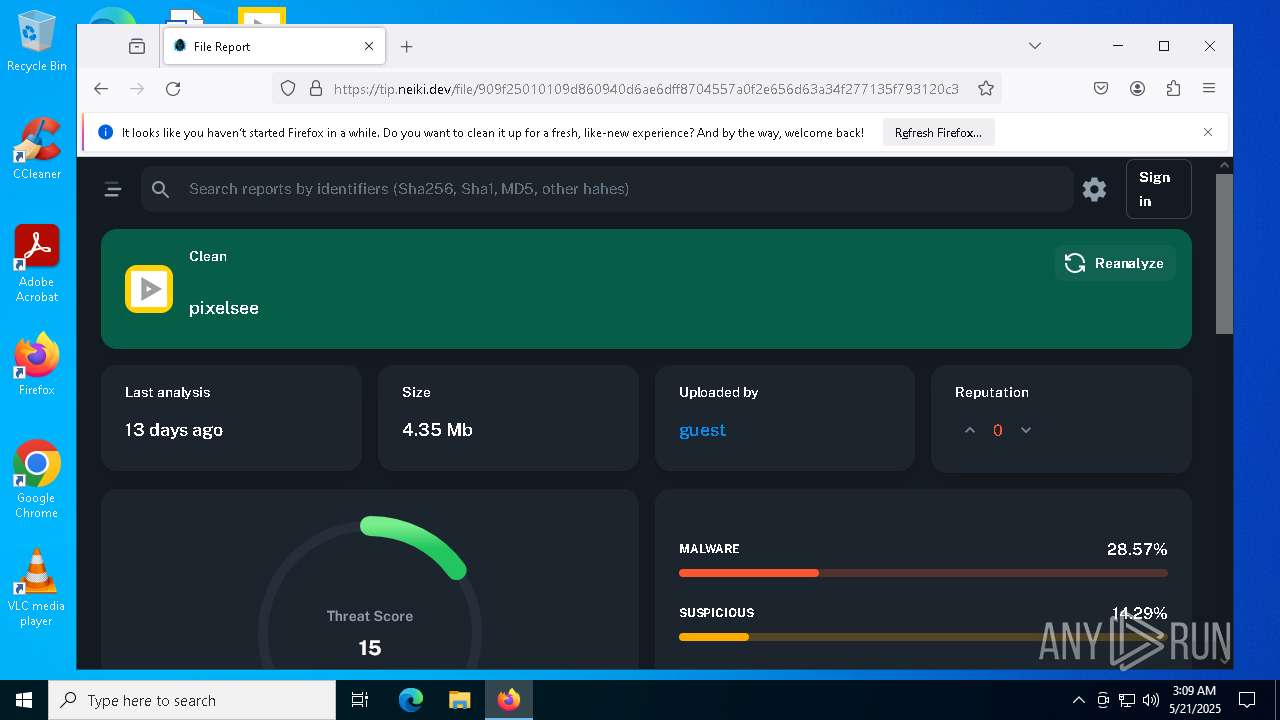
Task: Click the Threat Score gauge
Action: pos(370,592)
